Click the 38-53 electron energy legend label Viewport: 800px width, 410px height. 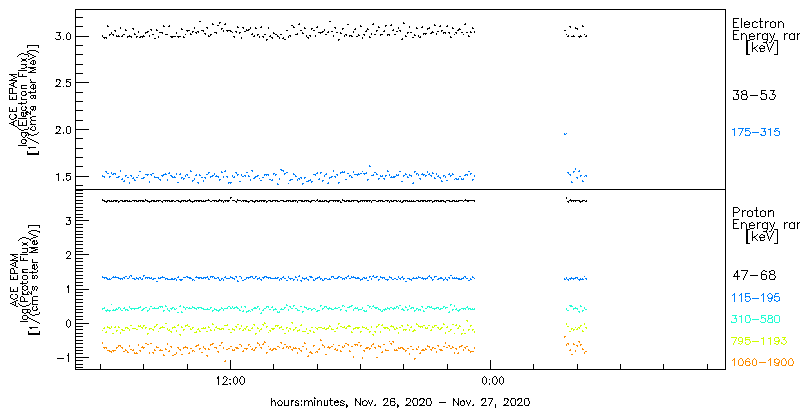(x=754, y=95)
